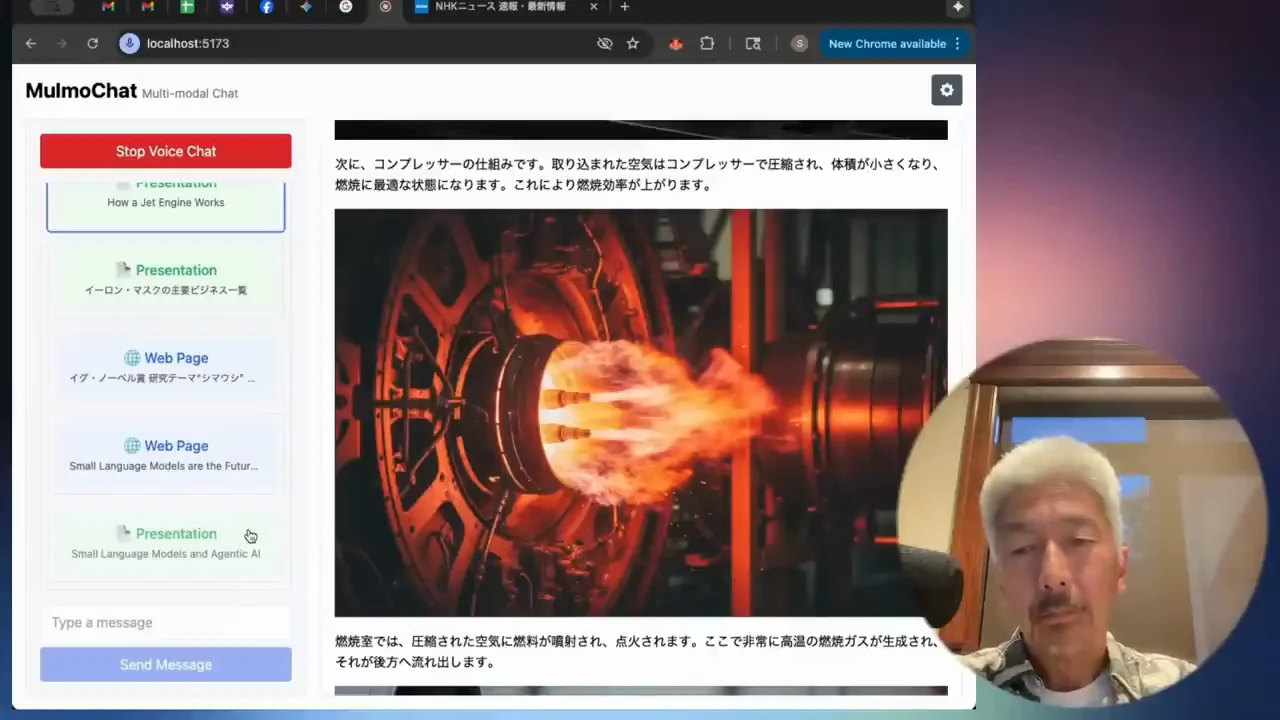Screen dimensions: 1280x720
Task: Select the tab with the circle record icon
Action: pos(385,7)
